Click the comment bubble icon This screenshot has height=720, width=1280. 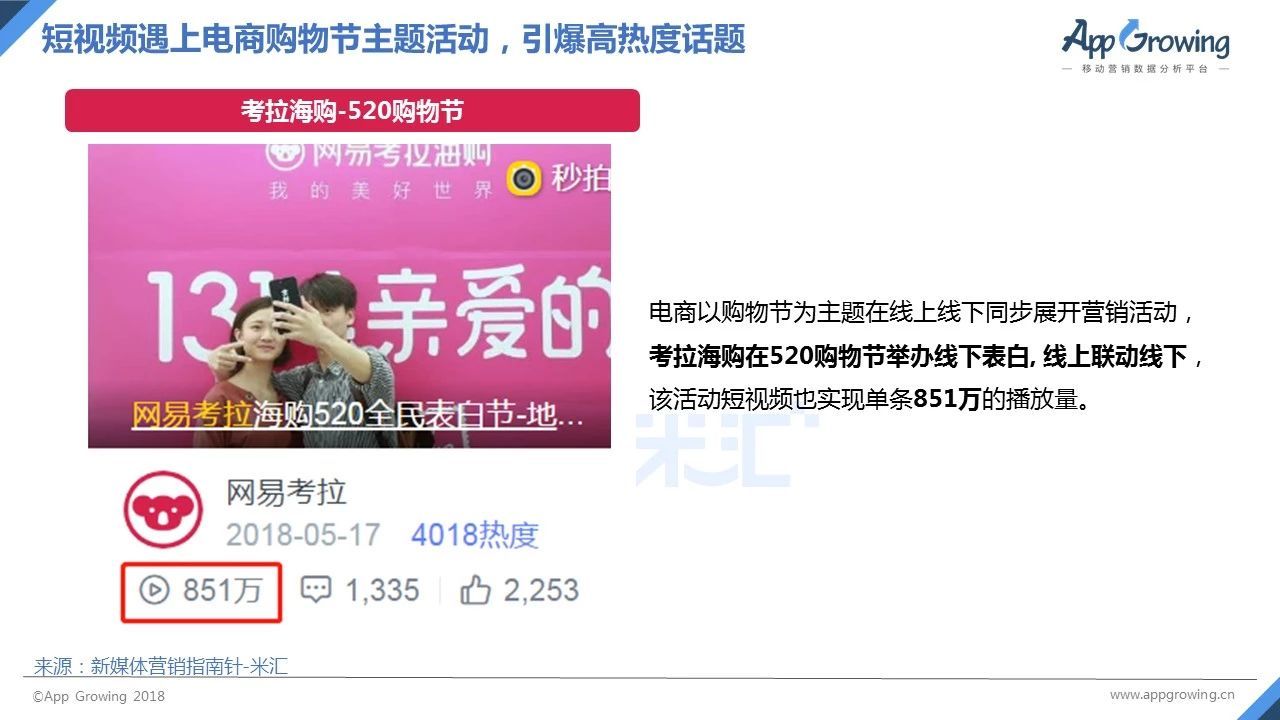316,590
